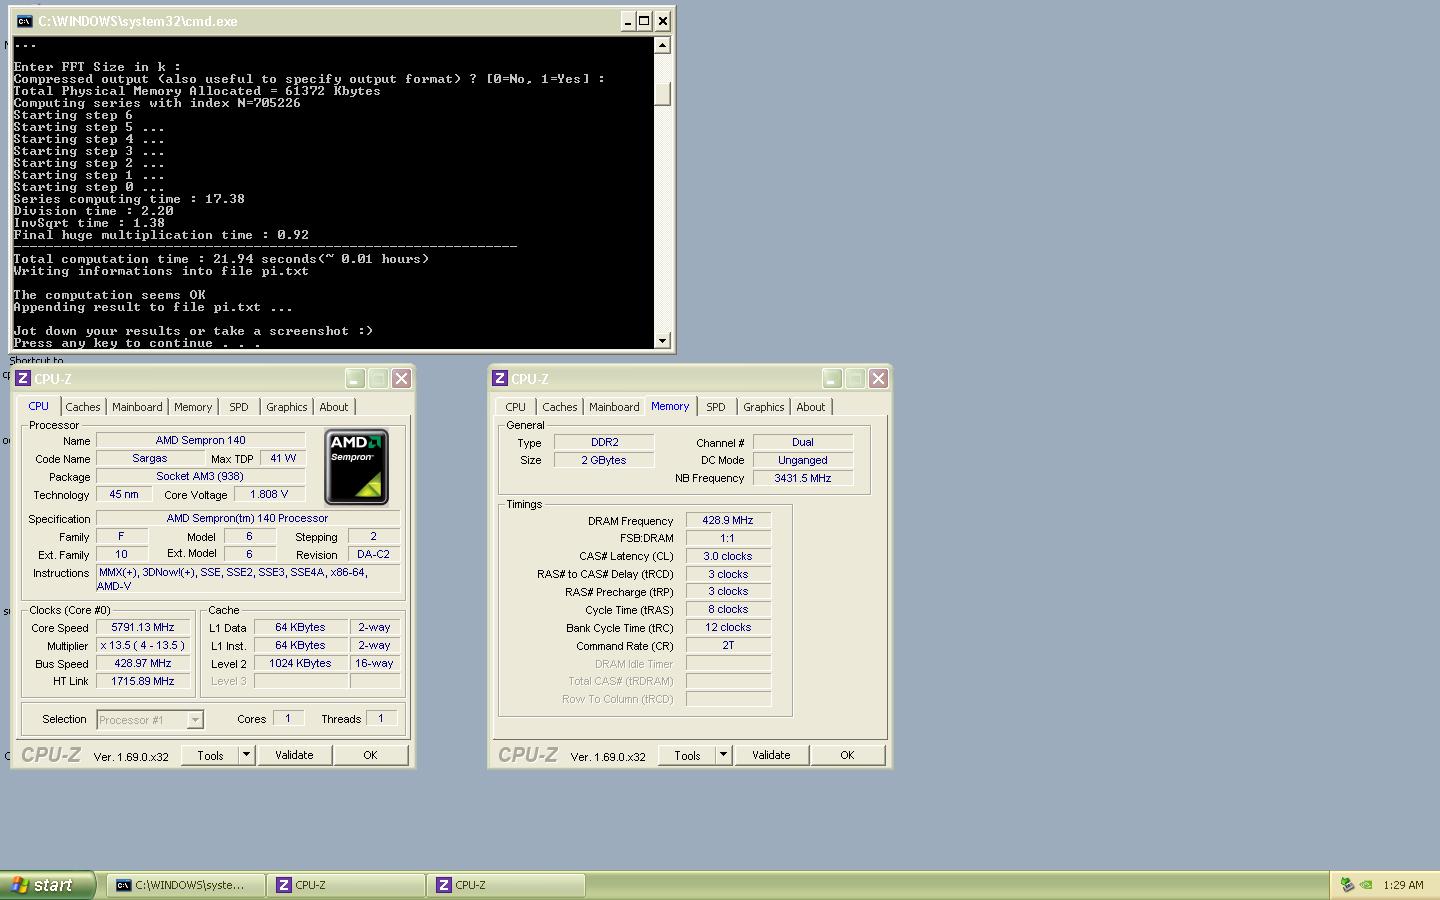Screen dimensions: 1440x900
Task: Select the Memory tab in the right CPU-Z window
Action: click(670, 406)
